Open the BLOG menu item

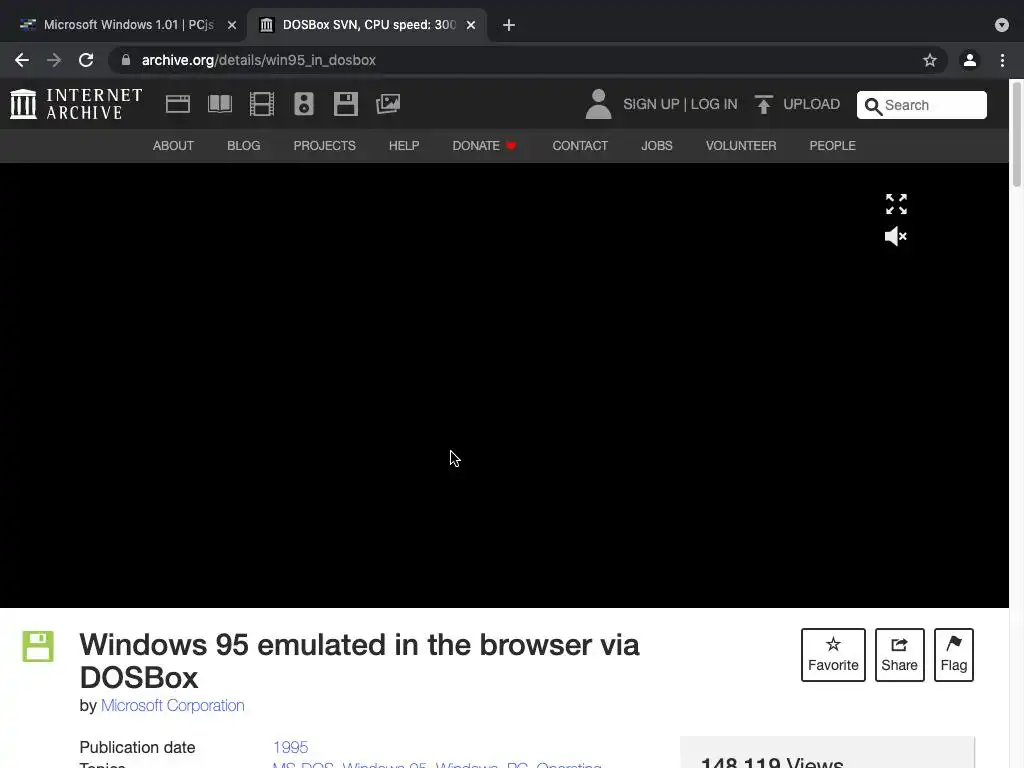(244, 146)
